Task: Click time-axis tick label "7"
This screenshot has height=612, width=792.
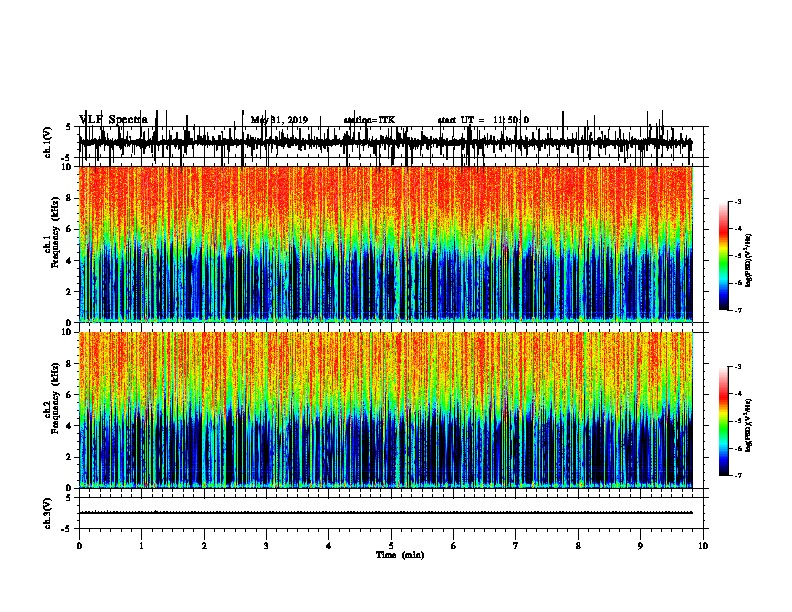Action: coord(516,546)
